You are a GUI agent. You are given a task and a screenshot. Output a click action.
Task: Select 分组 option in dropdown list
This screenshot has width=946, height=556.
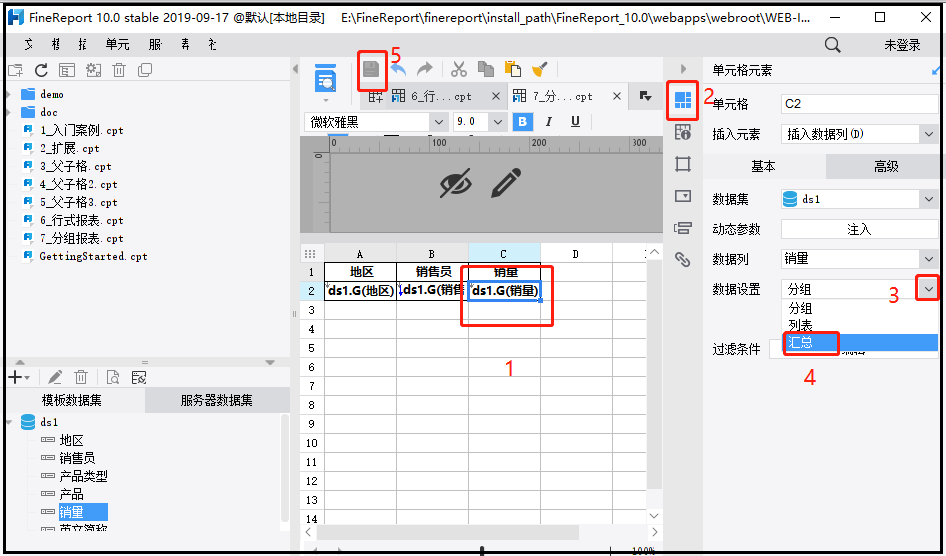860,308
